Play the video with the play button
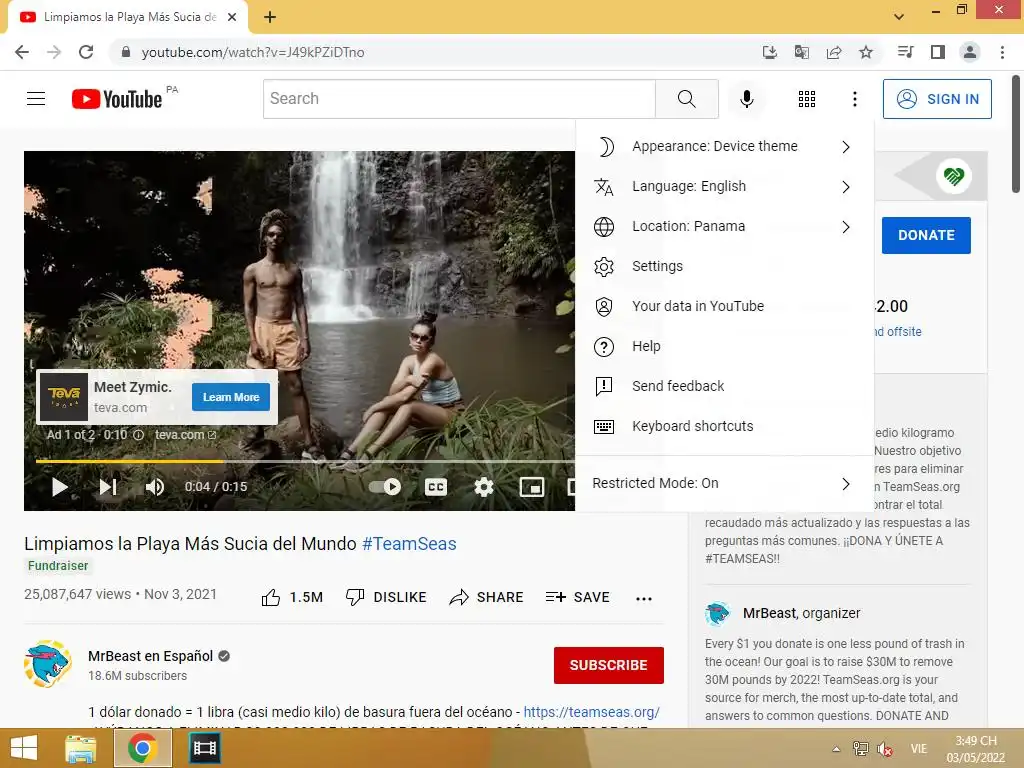Image resolution: width=1024 pixels, height=768 pixels. point(59,487)
